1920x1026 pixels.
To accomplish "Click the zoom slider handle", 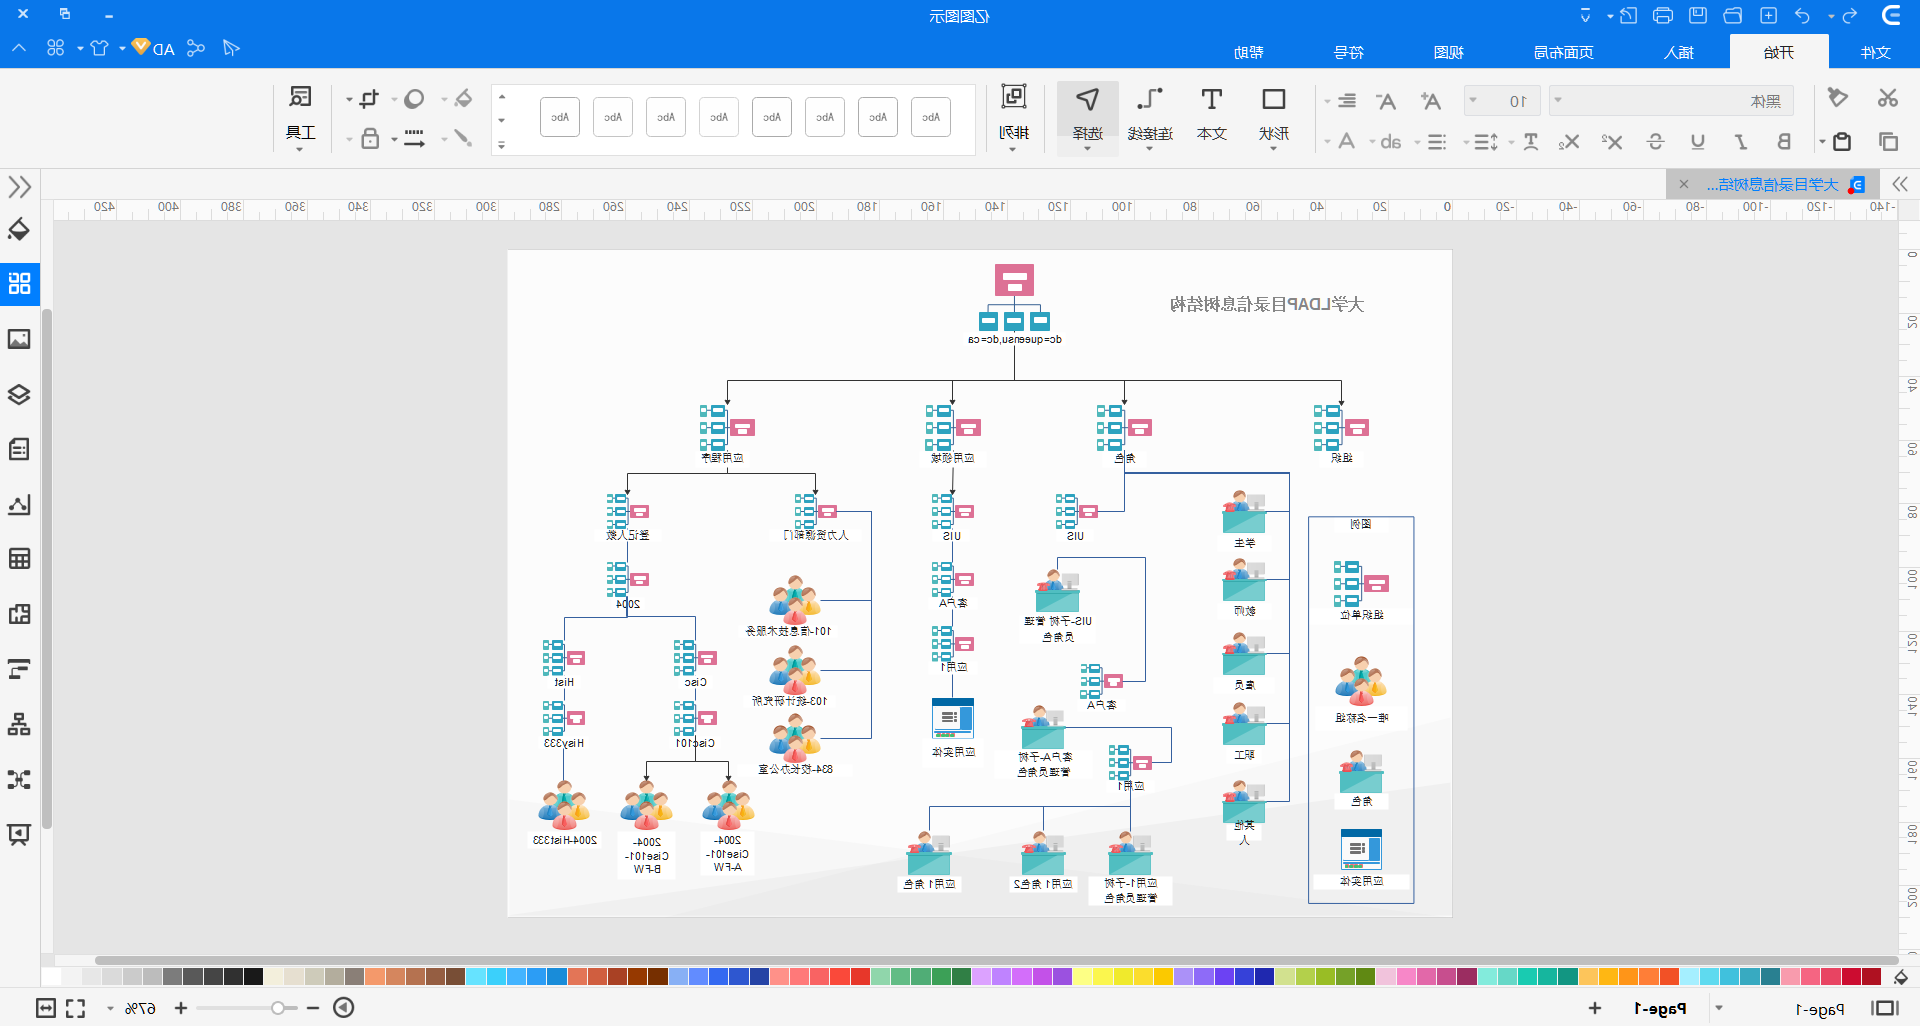I will click(278, 1008).
